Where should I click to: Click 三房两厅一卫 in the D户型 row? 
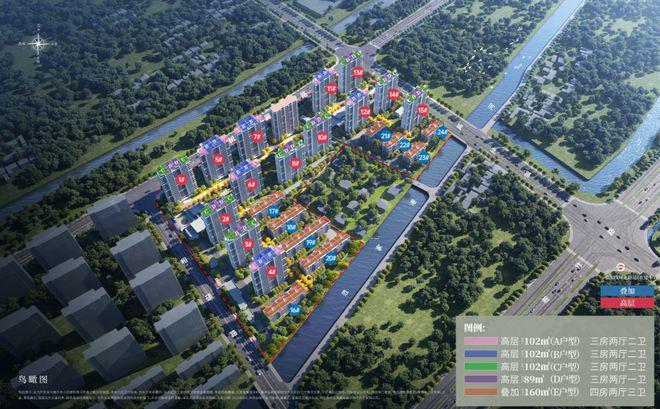(618, 379)
